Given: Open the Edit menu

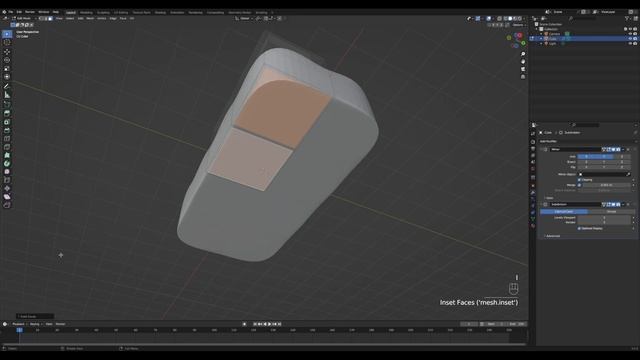Looking at the screenshot, I should click(19, 12).
